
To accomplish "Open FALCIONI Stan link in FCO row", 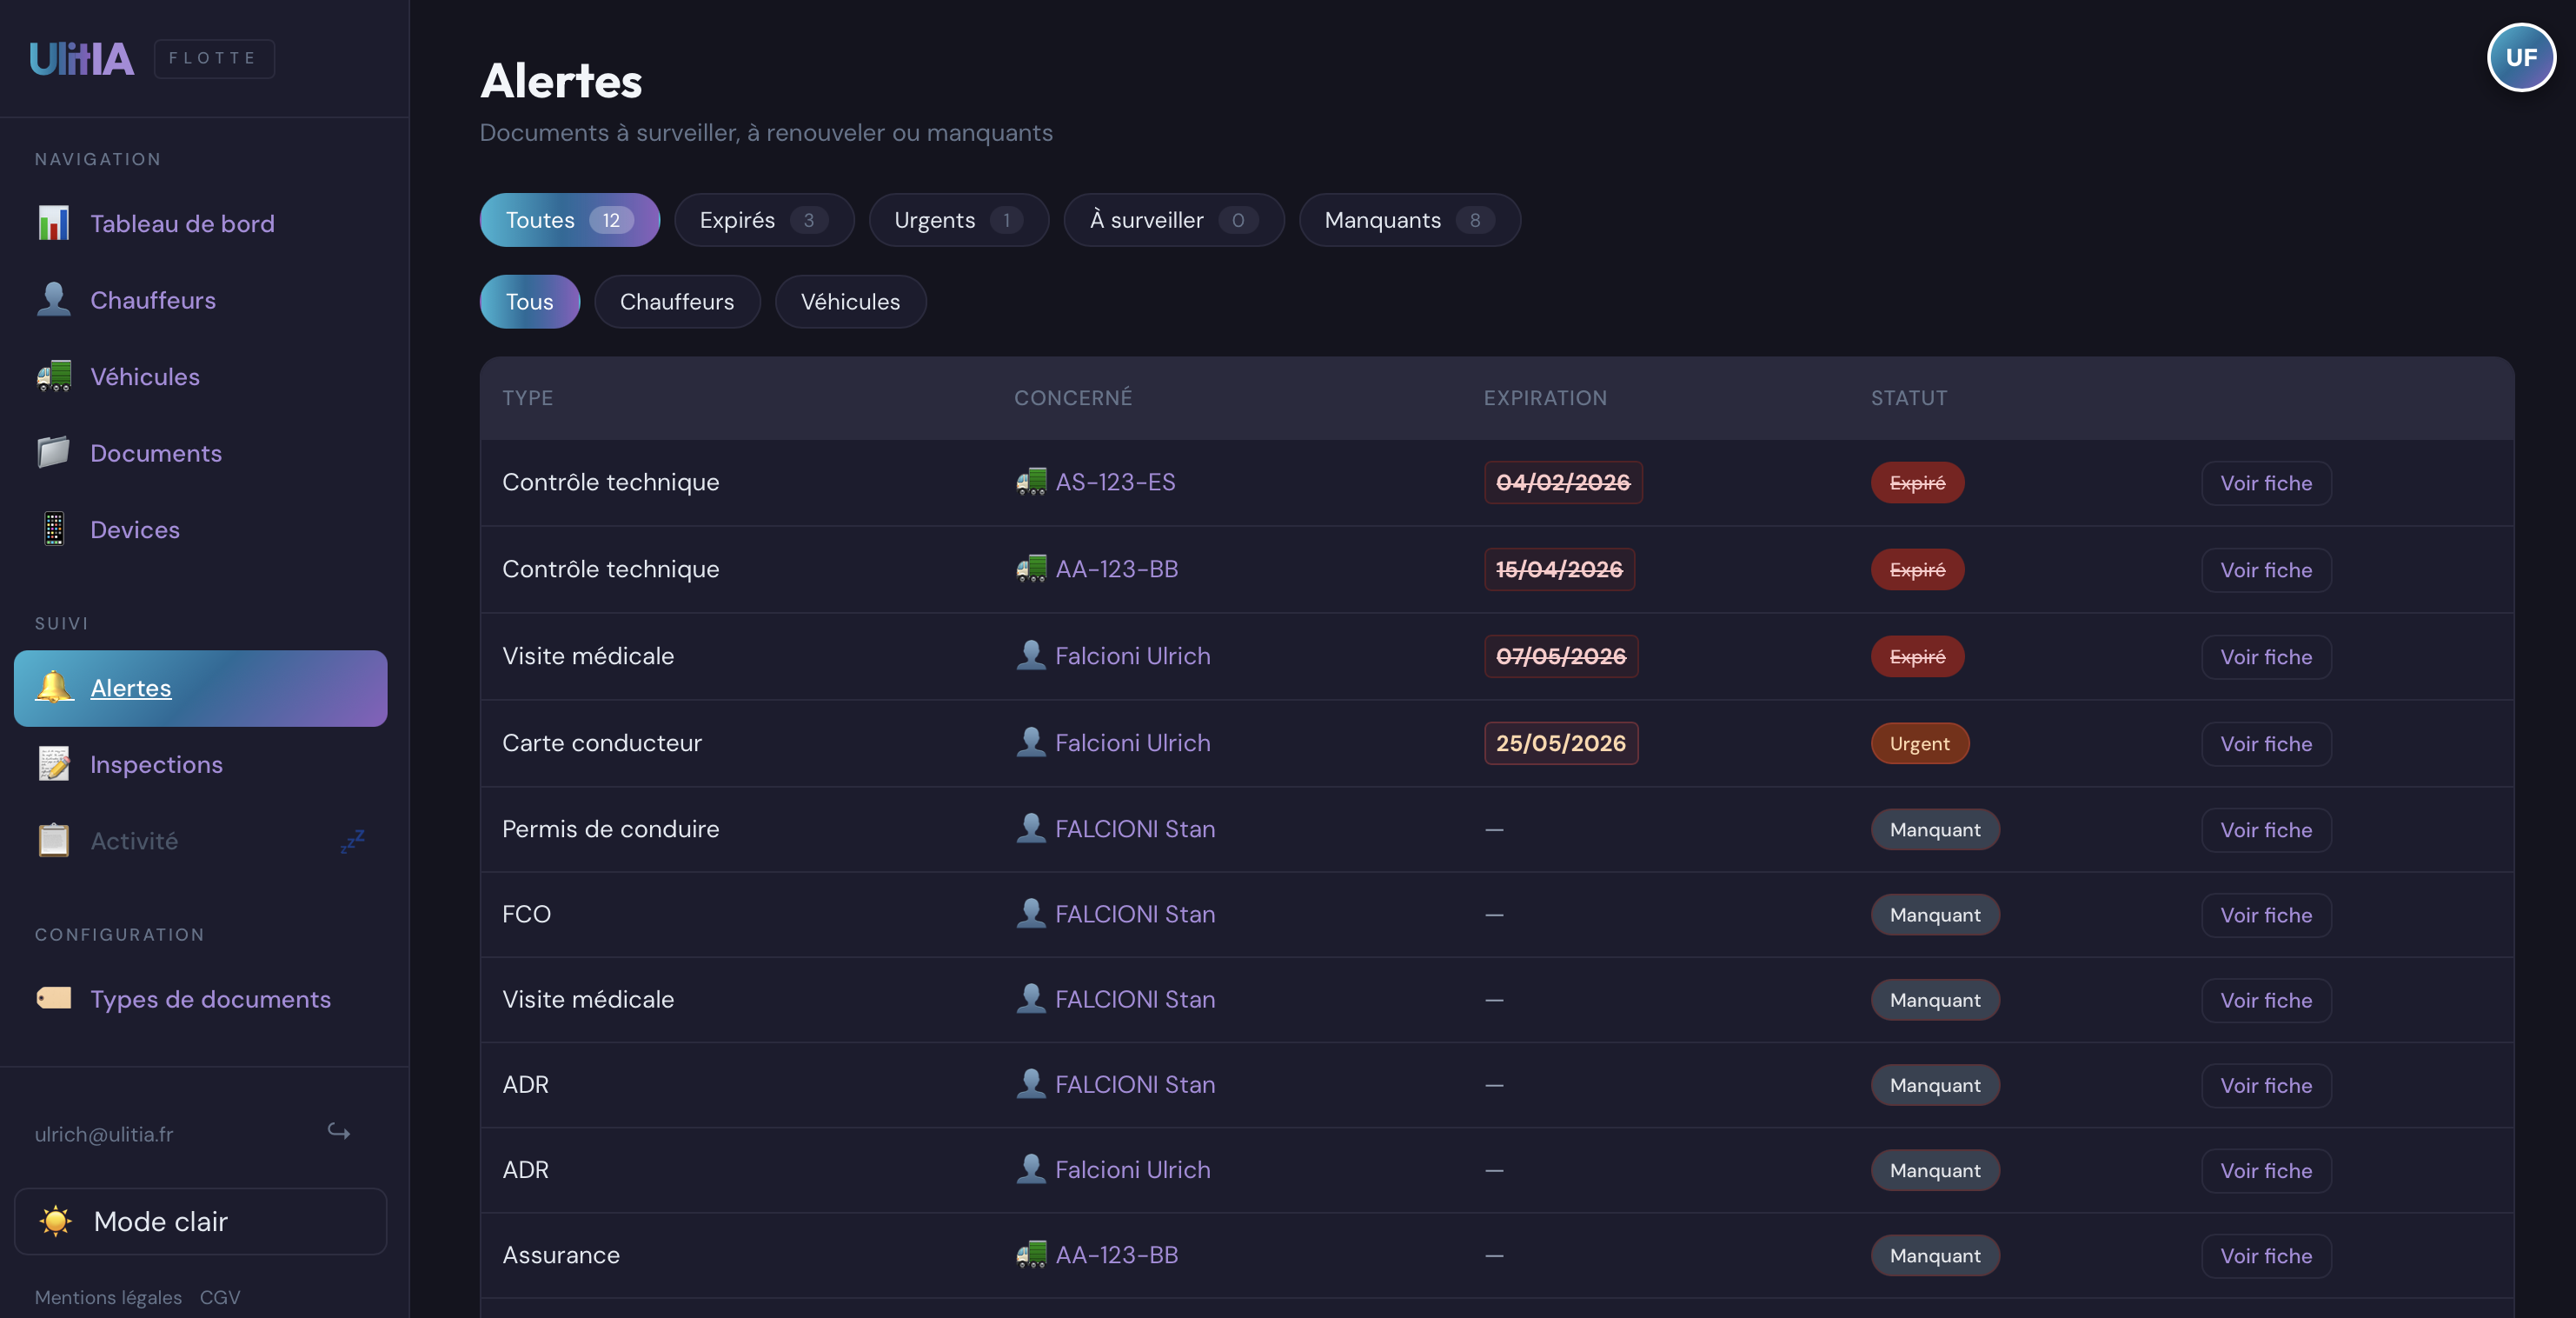I will 1135,914.
